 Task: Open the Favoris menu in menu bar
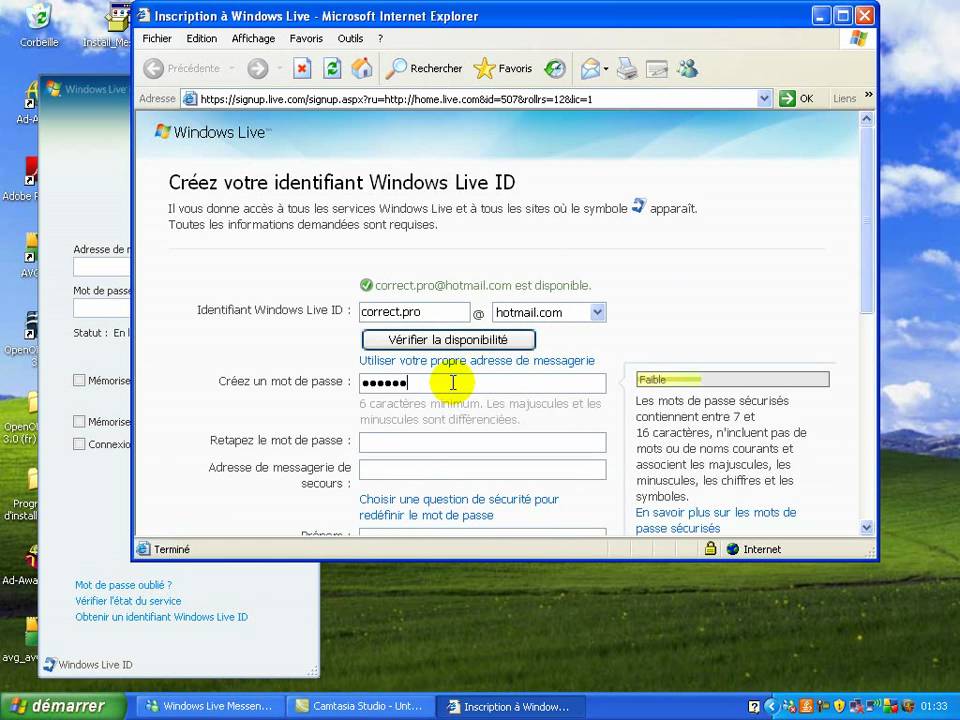306,39
